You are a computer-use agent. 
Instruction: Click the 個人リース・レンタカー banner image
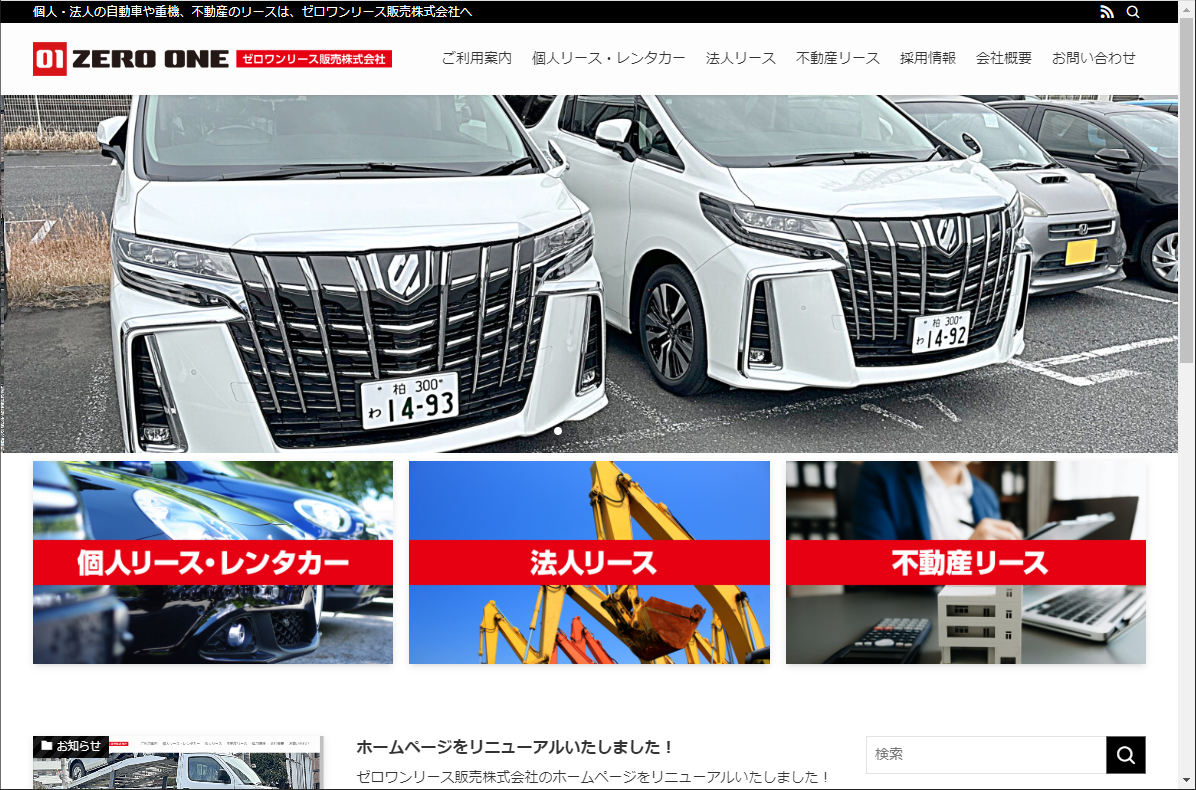coord(213,562)
